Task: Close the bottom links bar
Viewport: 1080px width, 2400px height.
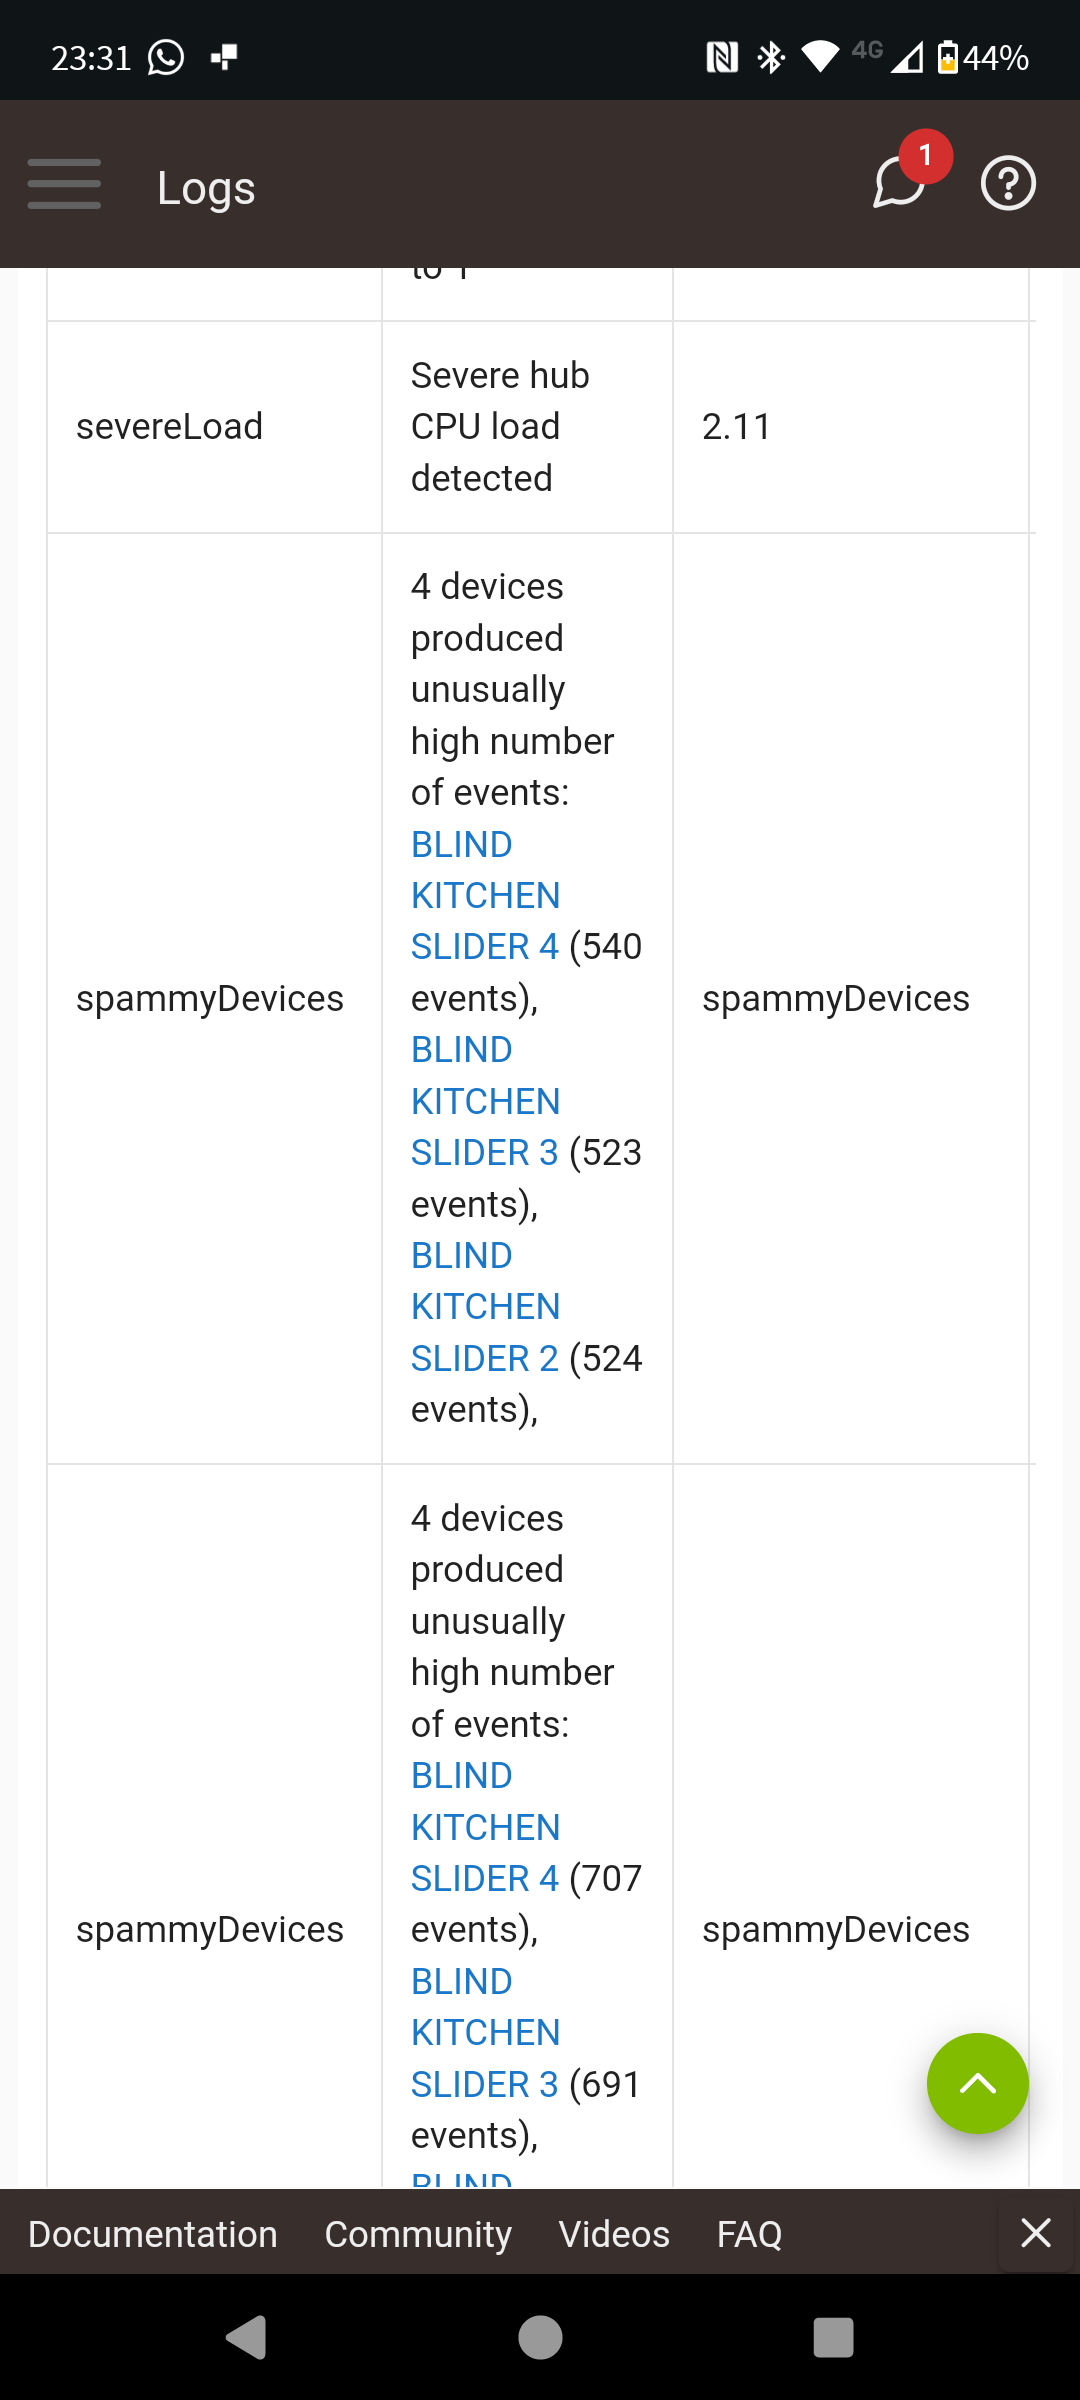Action: (1036, 2233)
